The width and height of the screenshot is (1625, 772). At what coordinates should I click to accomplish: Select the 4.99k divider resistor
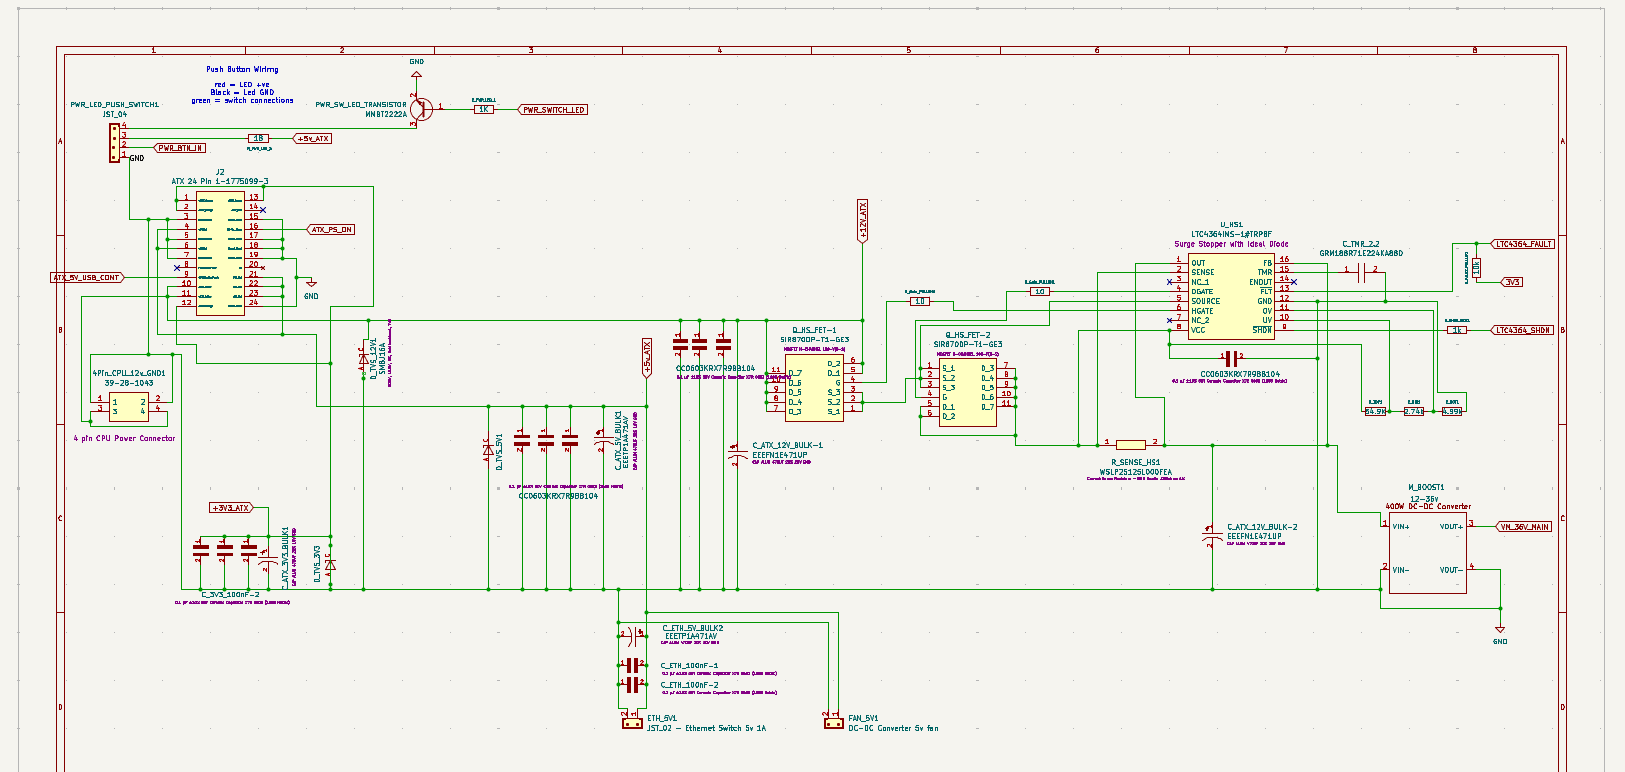(1452, 411)
